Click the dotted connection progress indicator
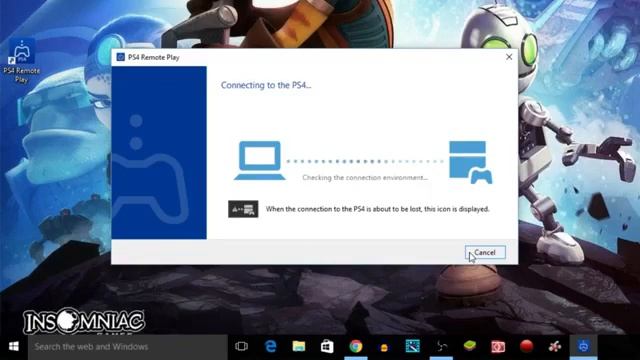The width and height of the screenshot is (640, 360). click(365, 162)
